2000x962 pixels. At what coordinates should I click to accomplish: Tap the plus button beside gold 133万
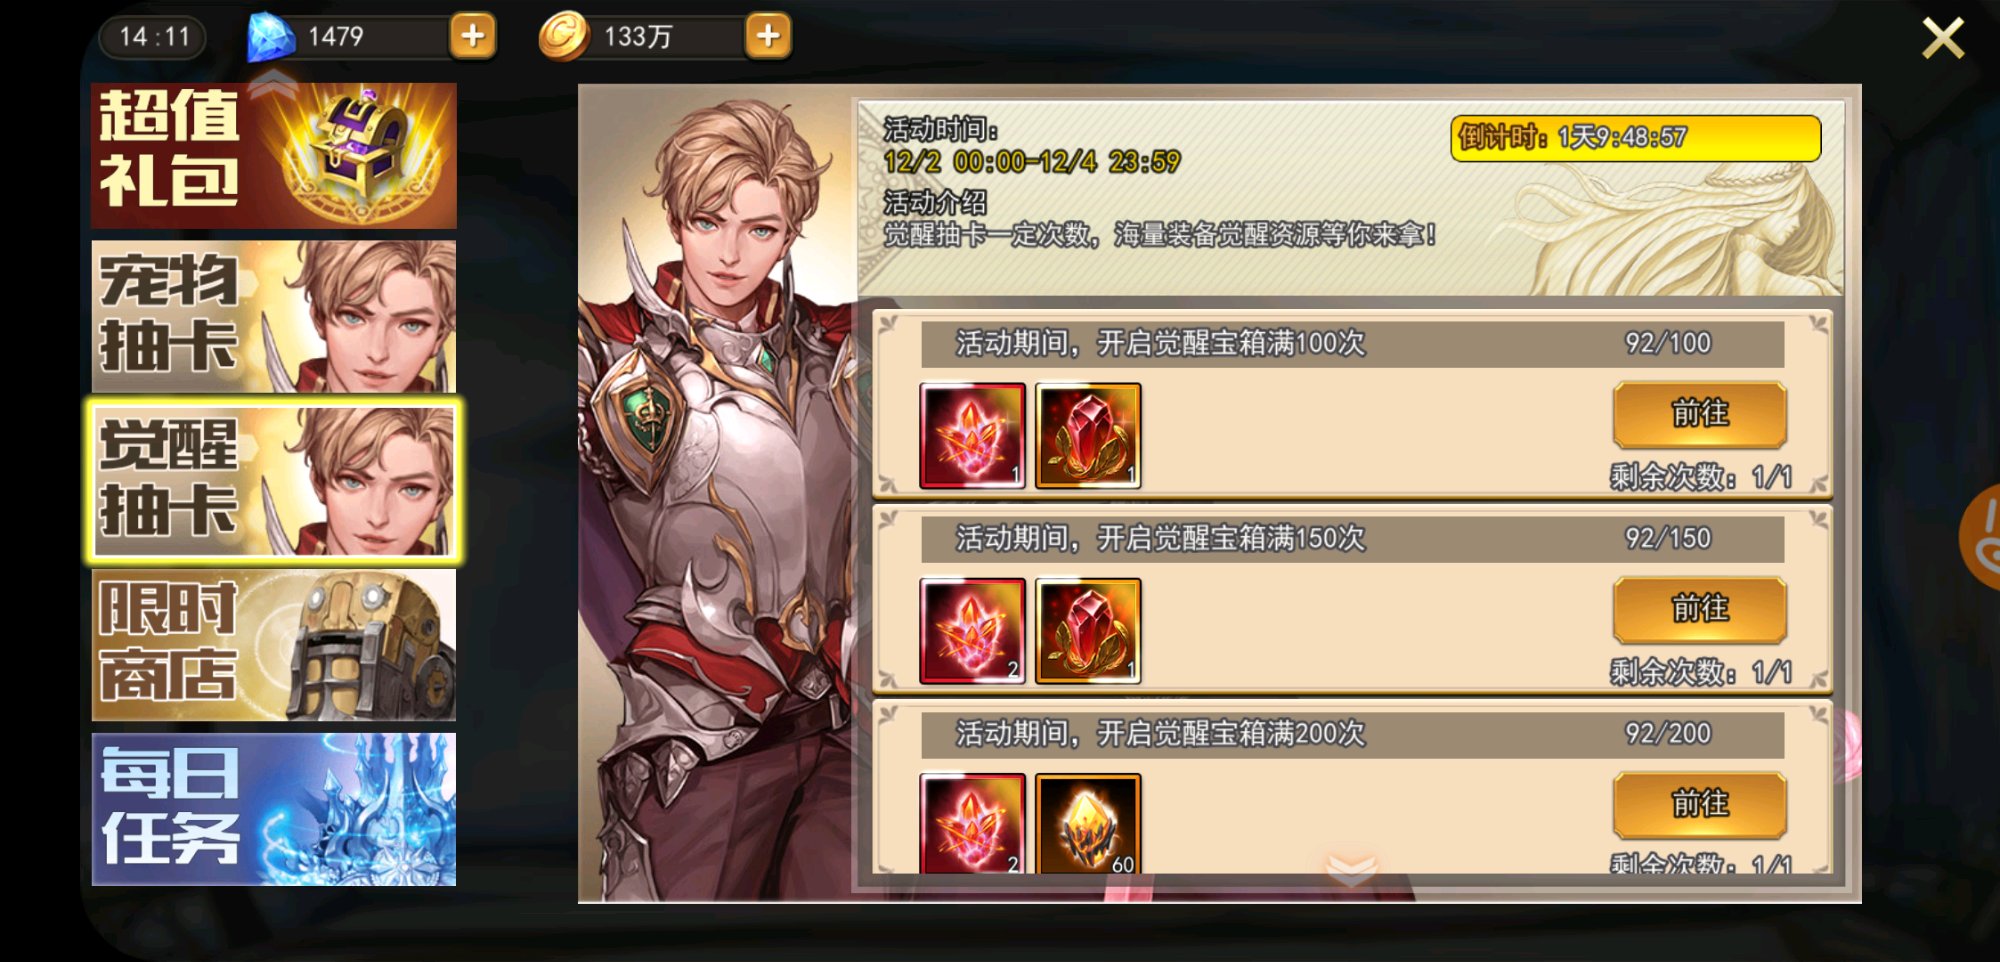tap(768, 36)
